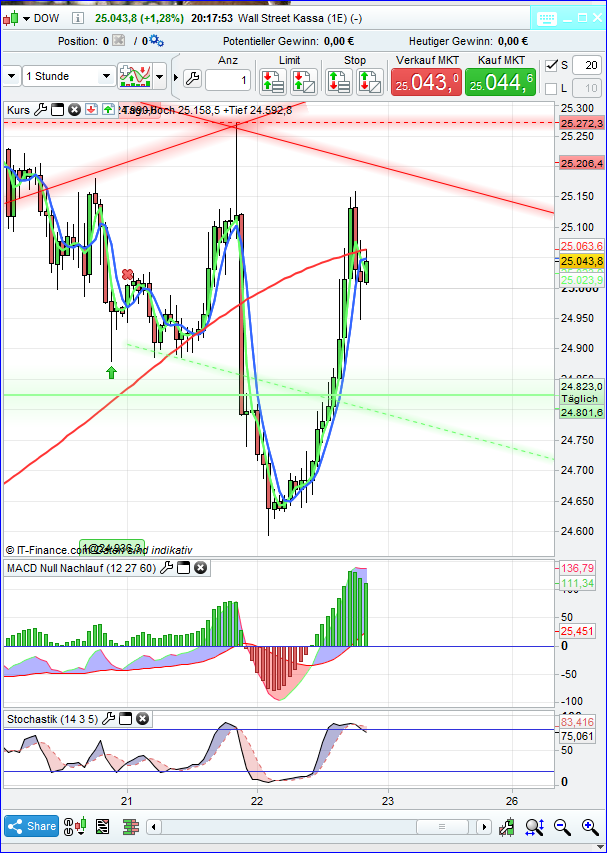607x853 pixels.
Task: Click the DOW instrument name
Action: pos(46,18)
